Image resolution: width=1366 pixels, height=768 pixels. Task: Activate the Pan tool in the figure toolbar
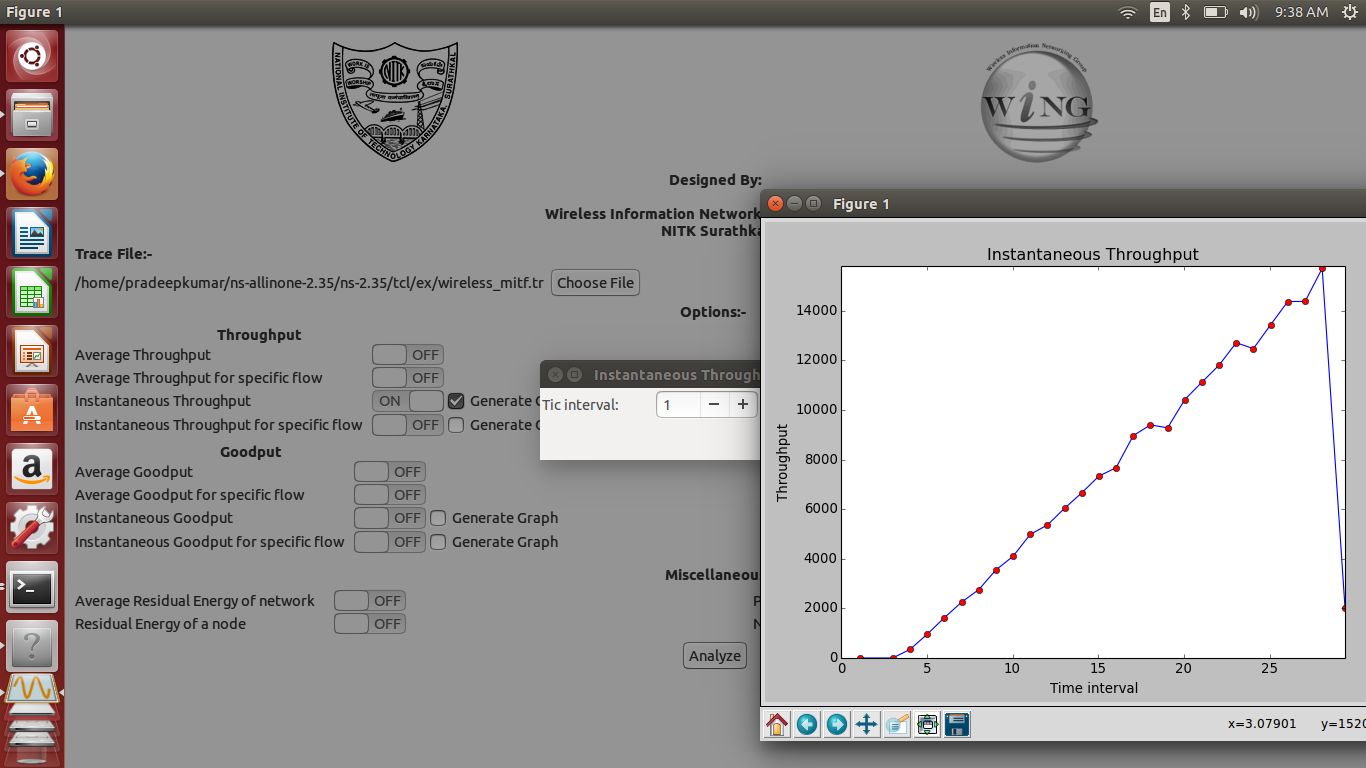pos(867,724)
